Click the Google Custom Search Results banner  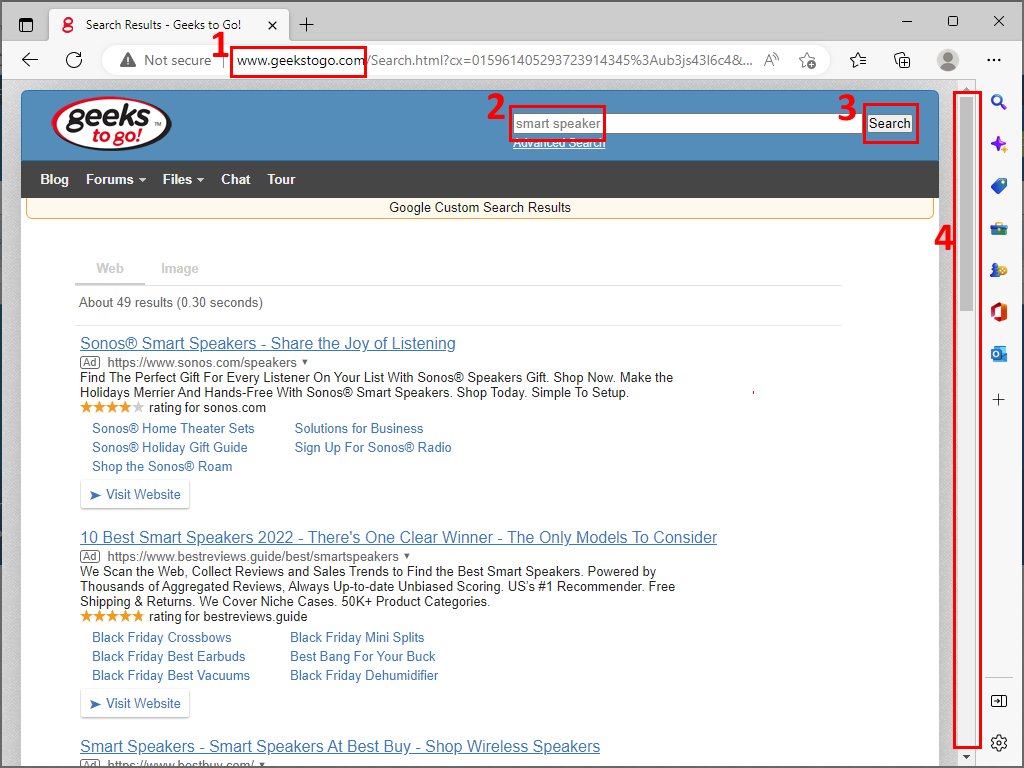(480, 208)
